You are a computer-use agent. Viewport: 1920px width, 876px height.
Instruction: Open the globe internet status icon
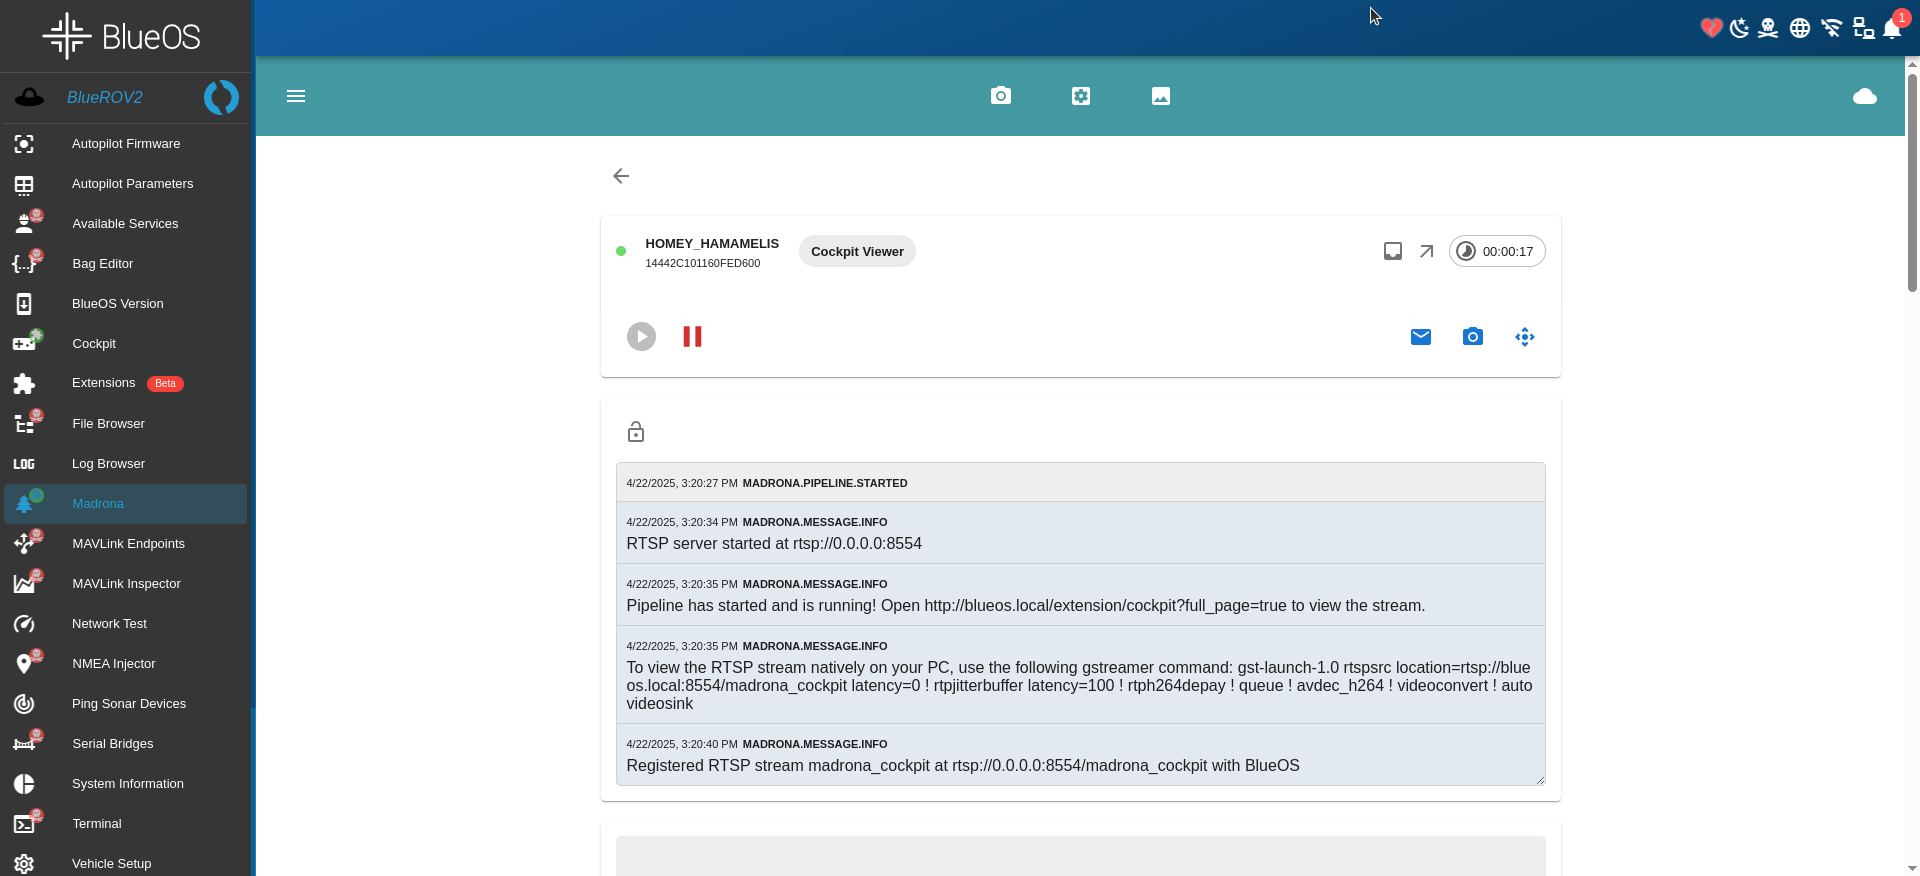(x=1800, y=28)
